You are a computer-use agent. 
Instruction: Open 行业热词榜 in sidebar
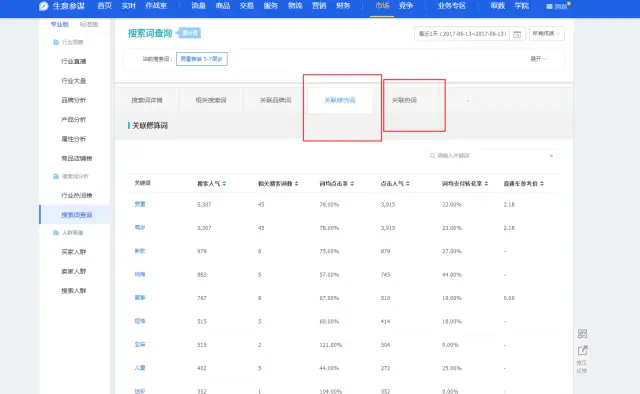point(77,196)
